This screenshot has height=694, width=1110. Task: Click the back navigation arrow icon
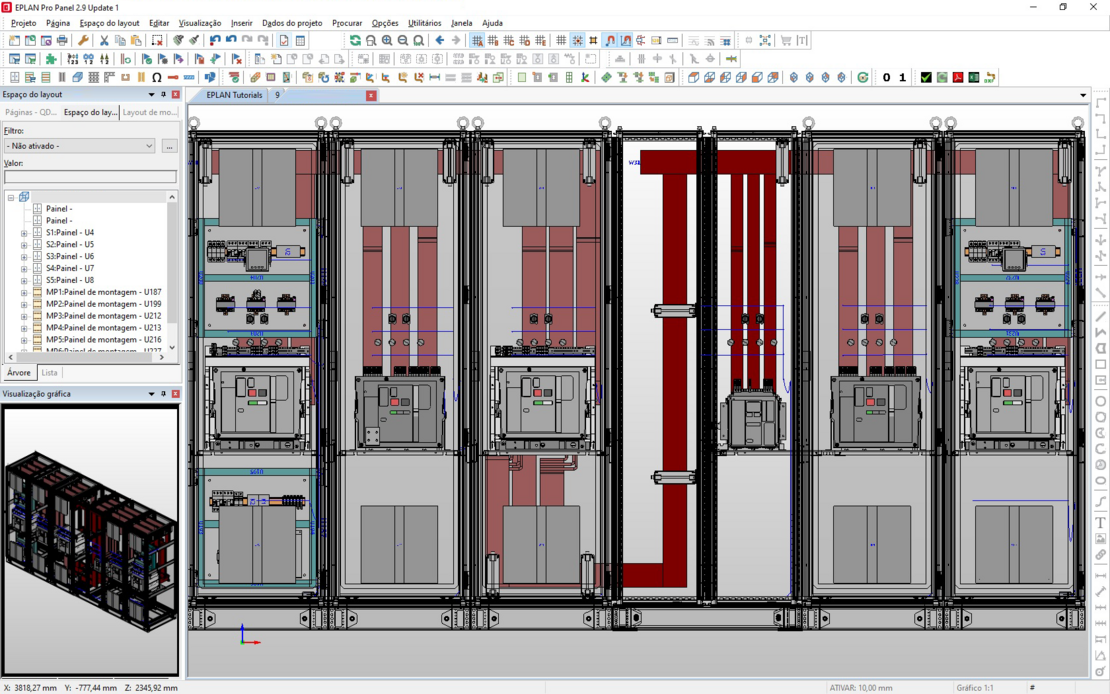439,40
